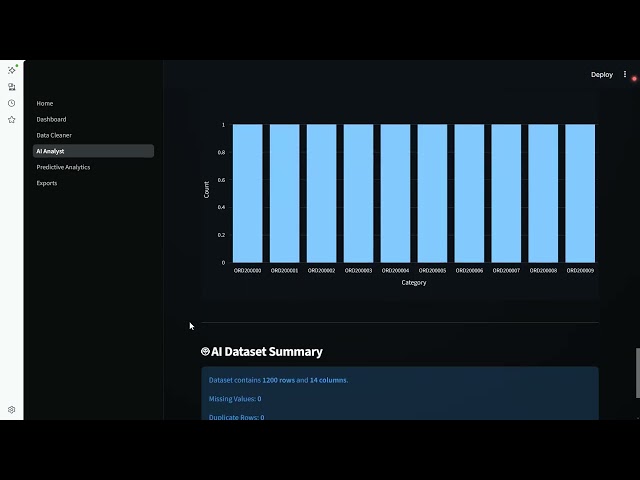Screen dimensions: 640x480
Task: Click the ORD200005 bar in chart
Action: click(432, 193)
